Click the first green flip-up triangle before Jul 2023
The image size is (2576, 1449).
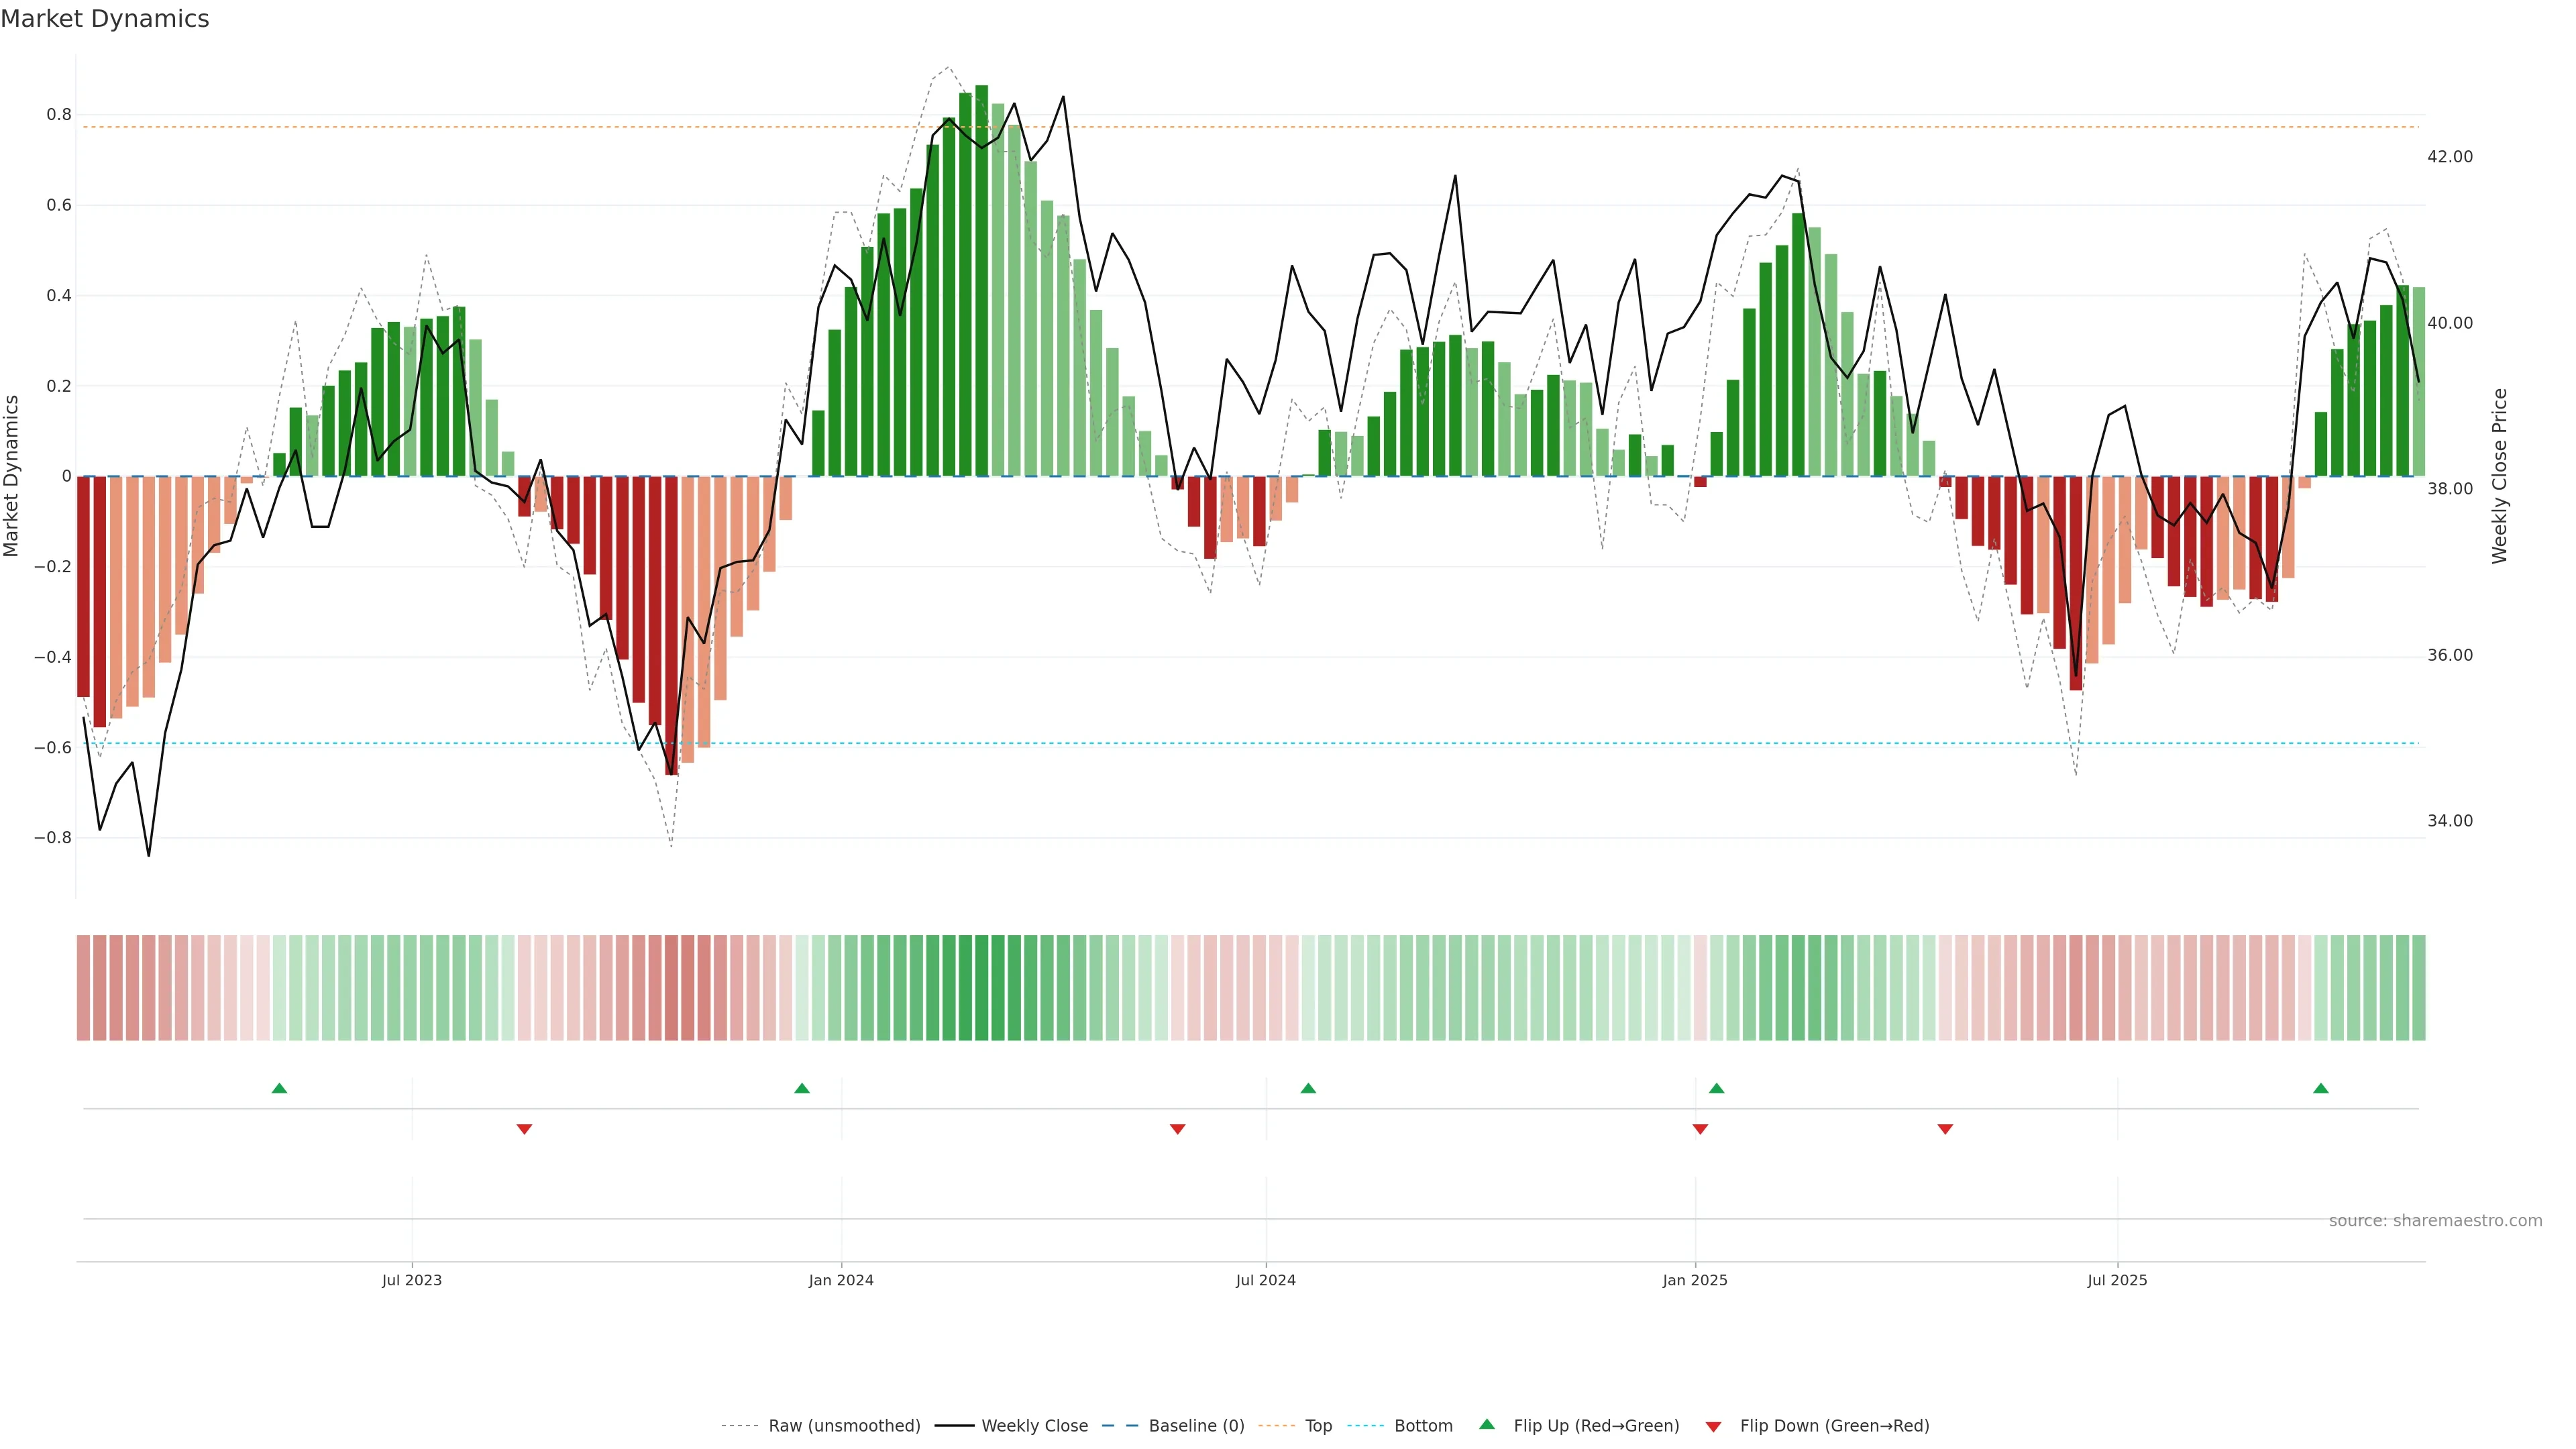tap(279, 1088)
